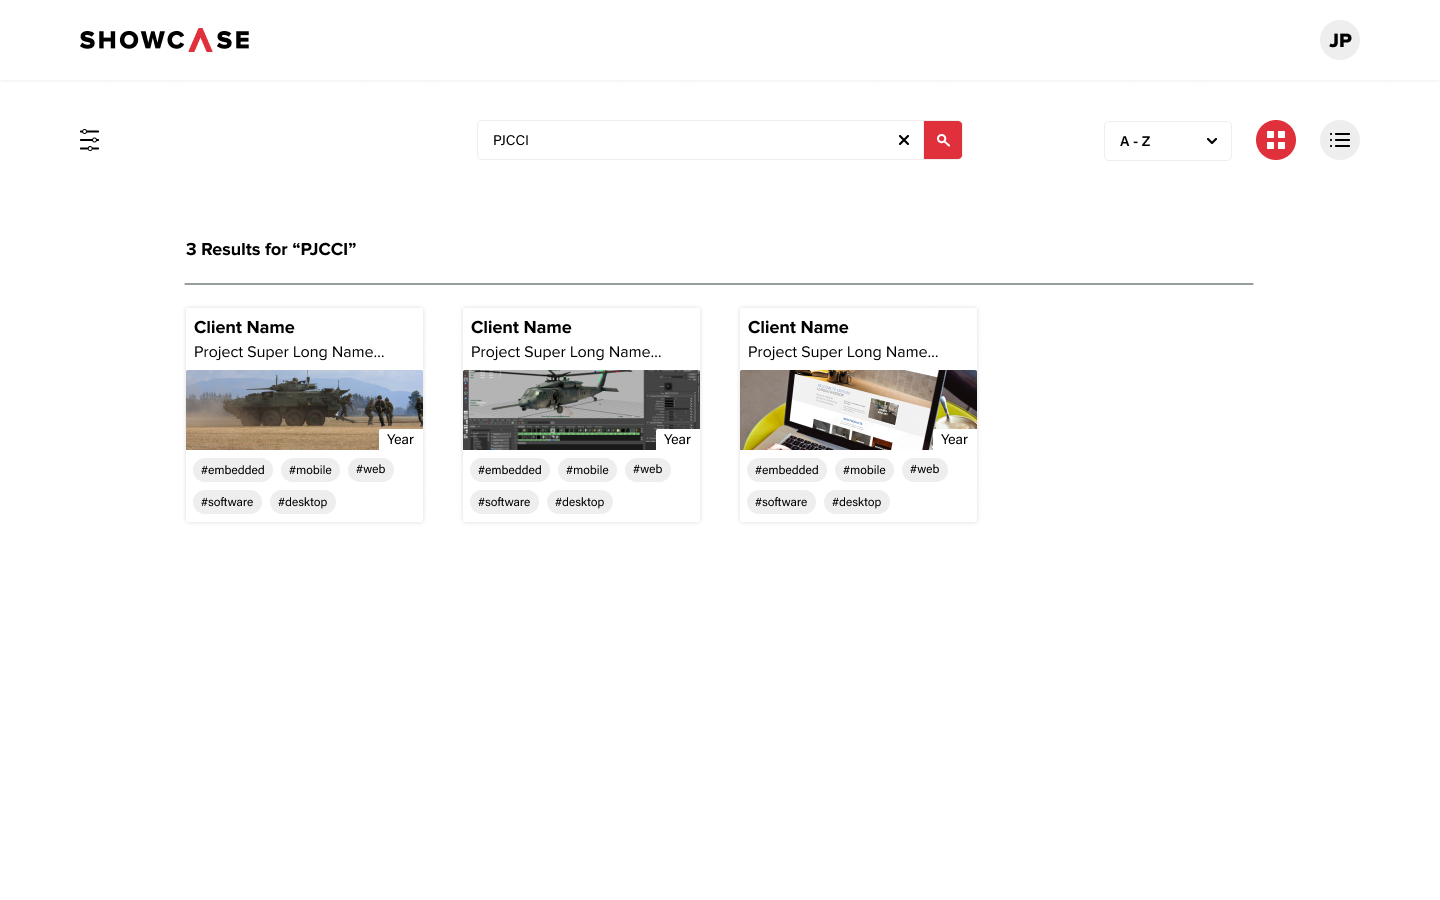The height and width of the screenshot is (900, 1440).
Task: Click Client Name on armored vehicle card
Action: (x=244, y=327)
